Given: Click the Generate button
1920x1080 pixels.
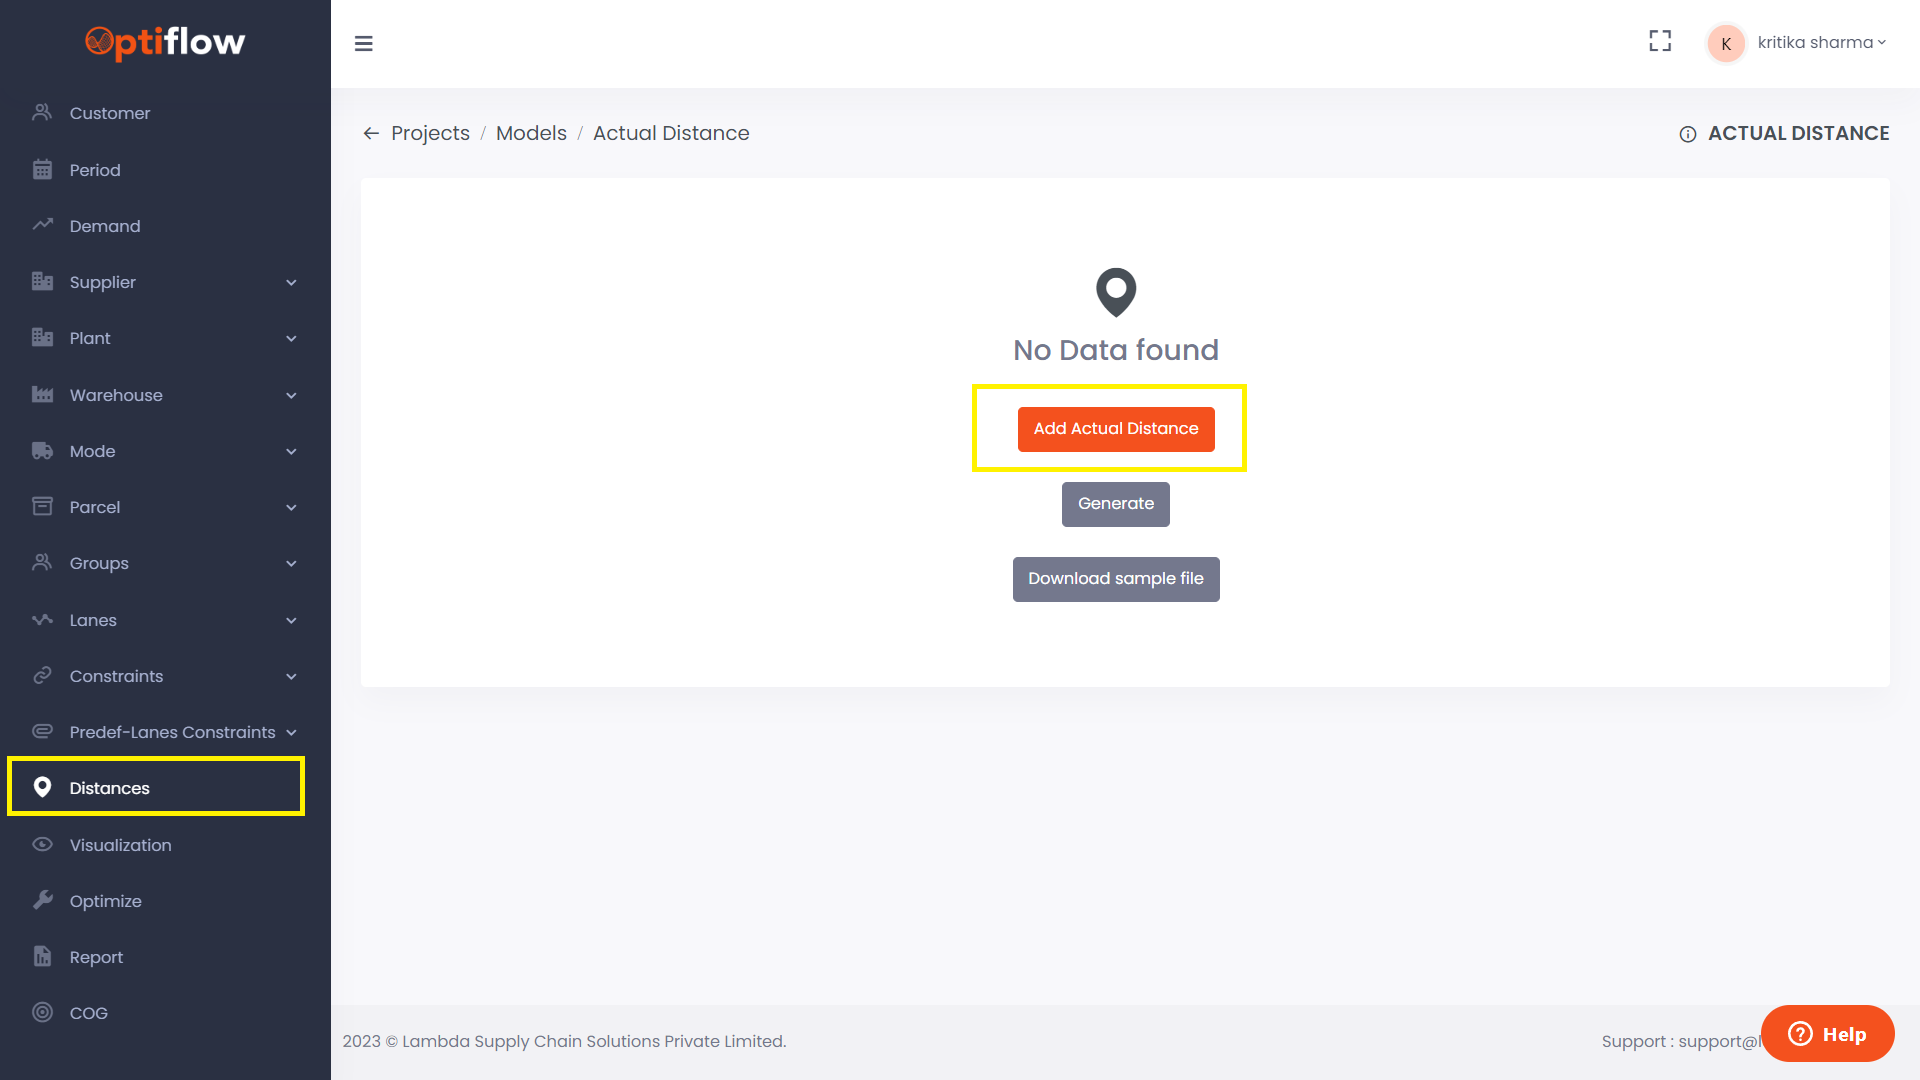Looking at the screenshot, I should point(1116,504).
